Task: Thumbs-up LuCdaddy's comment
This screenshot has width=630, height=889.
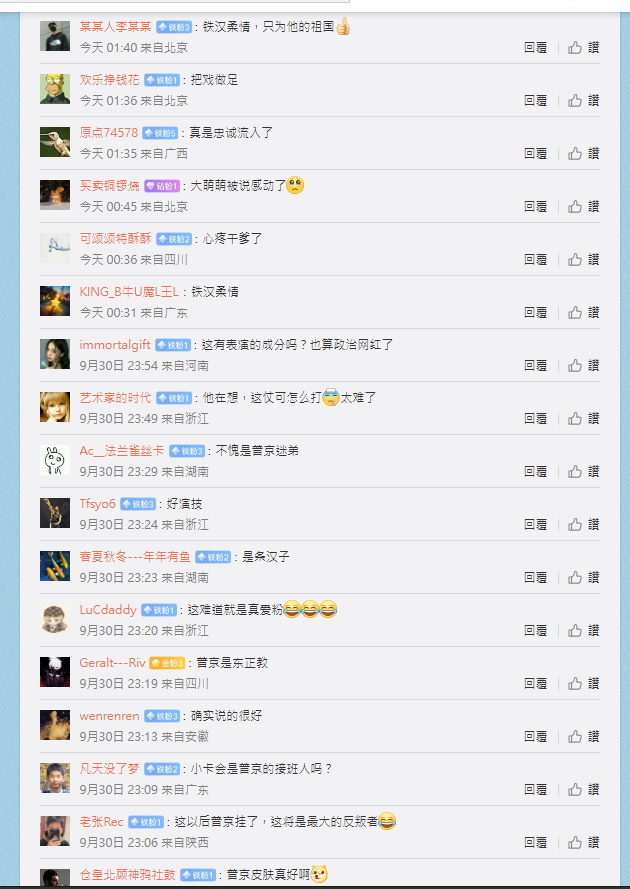Action: coord(584,630)
